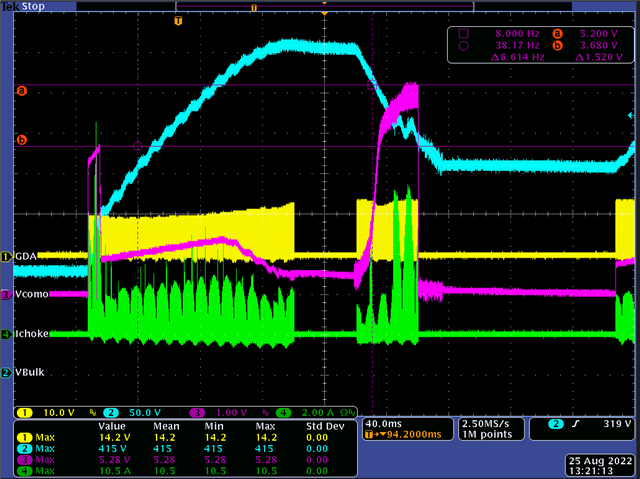Select channel 1 badge showing 10.0 V
The width and height of the screenshot is (640, 479).
46,412
